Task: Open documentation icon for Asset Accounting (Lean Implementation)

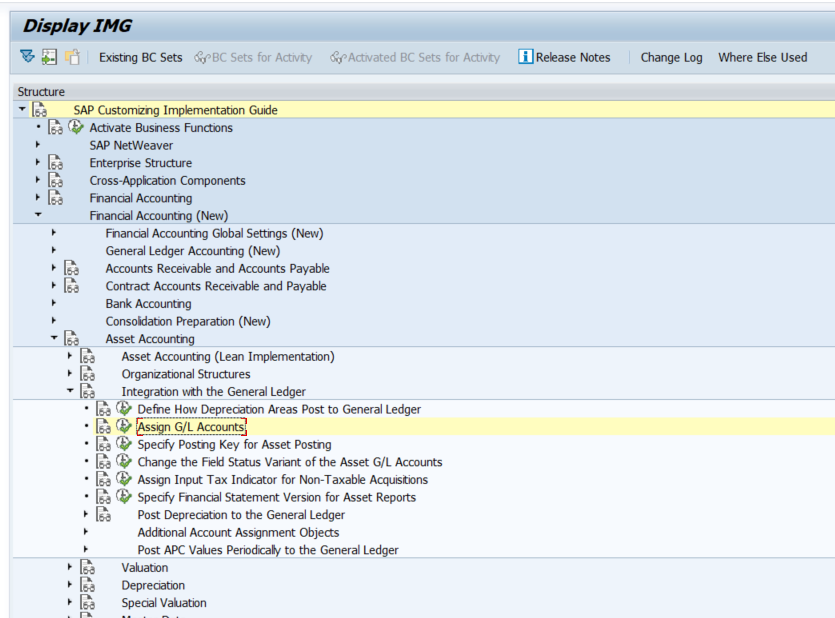Action: pos(87,356)
